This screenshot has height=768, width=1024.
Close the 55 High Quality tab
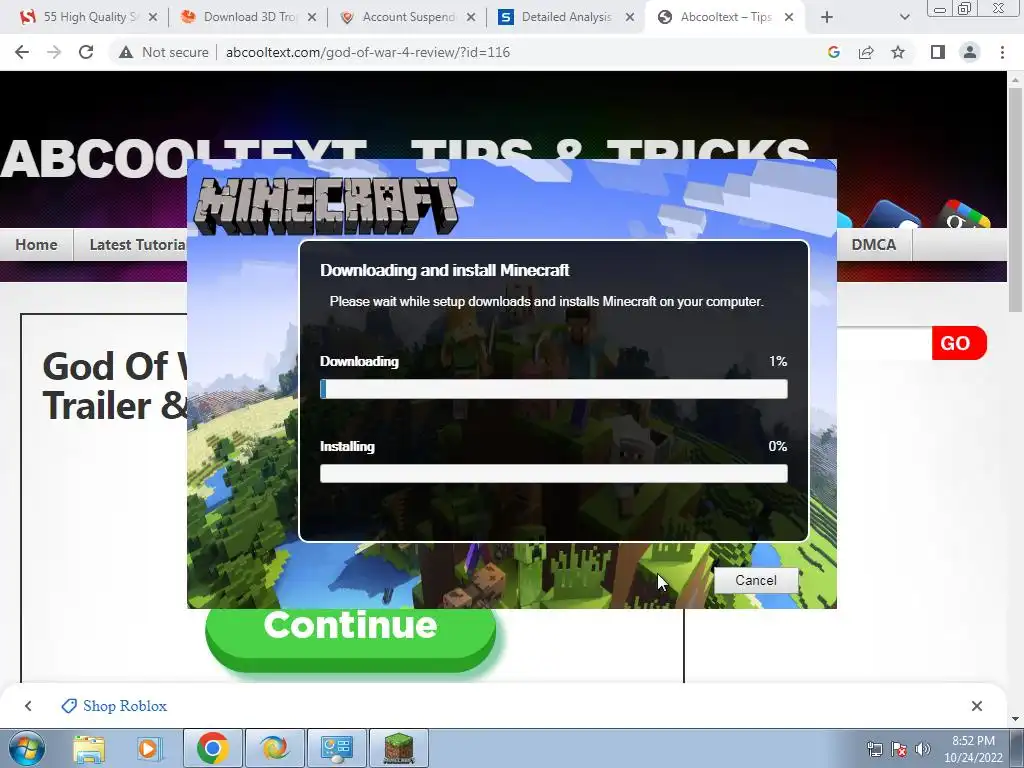[152, 17]
